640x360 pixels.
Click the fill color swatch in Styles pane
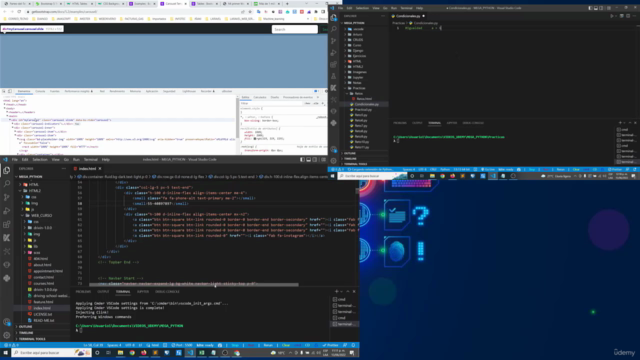coord(255,139)
